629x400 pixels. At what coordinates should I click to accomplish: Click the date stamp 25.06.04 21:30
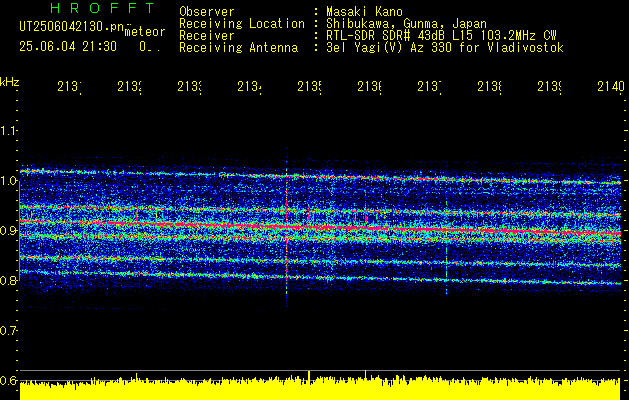[68, 47]
